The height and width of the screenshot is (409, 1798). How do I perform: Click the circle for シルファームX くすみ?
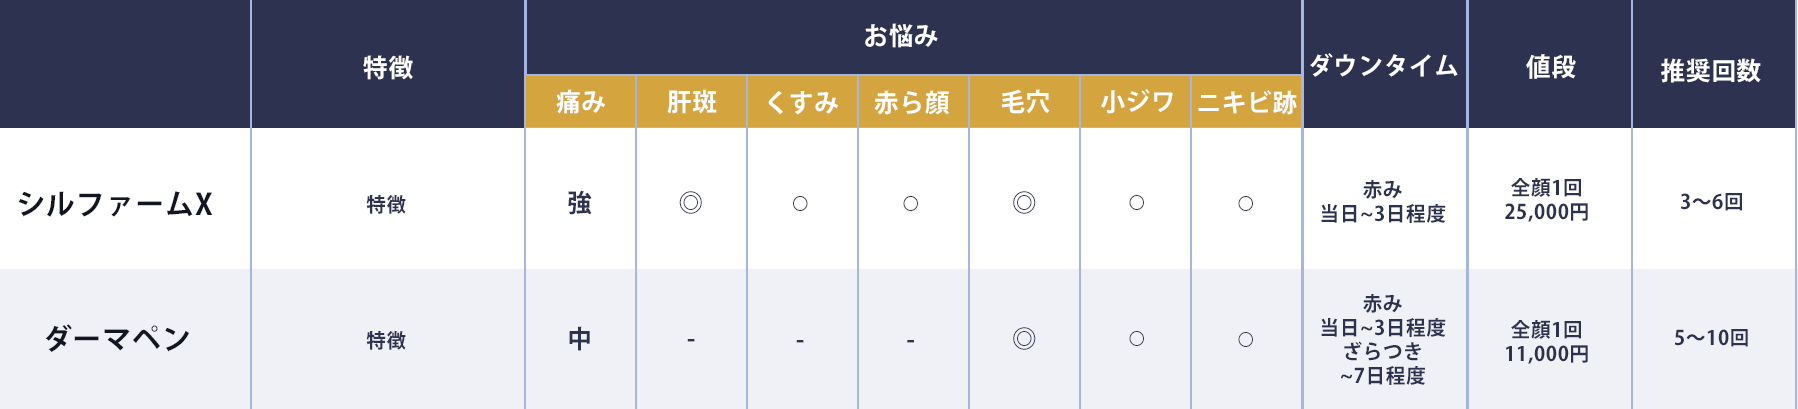coord(800,203)
